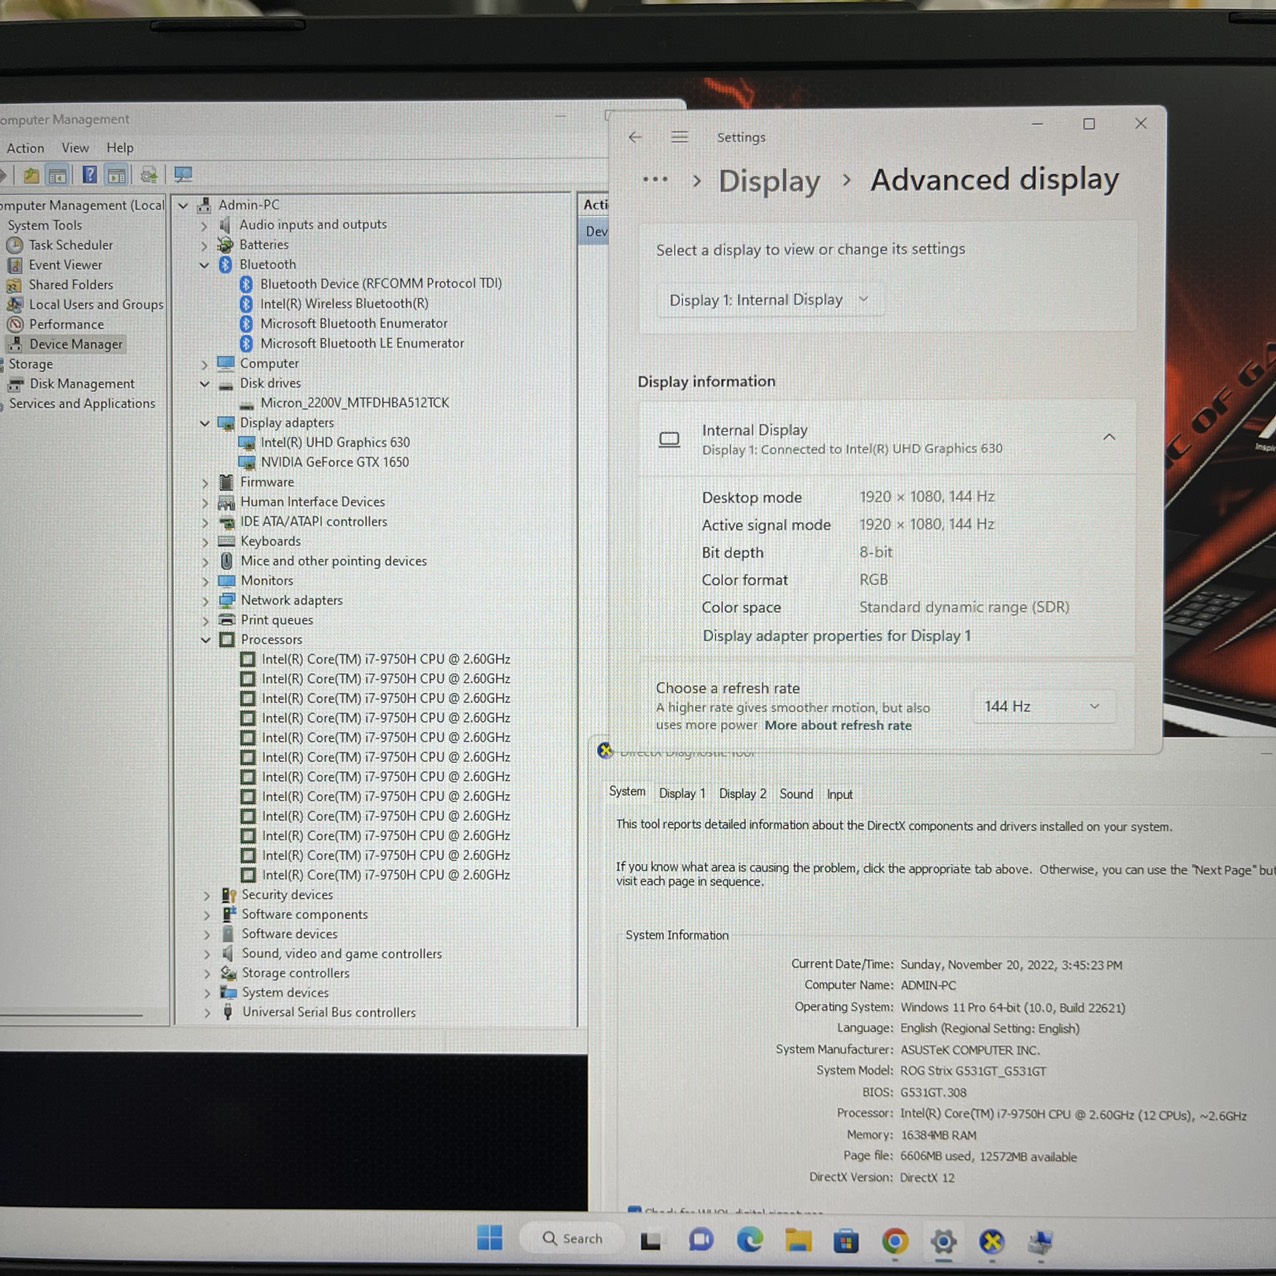Image resolution: width=1276 pixels, height=1276 pixels.
Task: Click the blue Help question-mark toolbar icon
Action: click(89, 175)
